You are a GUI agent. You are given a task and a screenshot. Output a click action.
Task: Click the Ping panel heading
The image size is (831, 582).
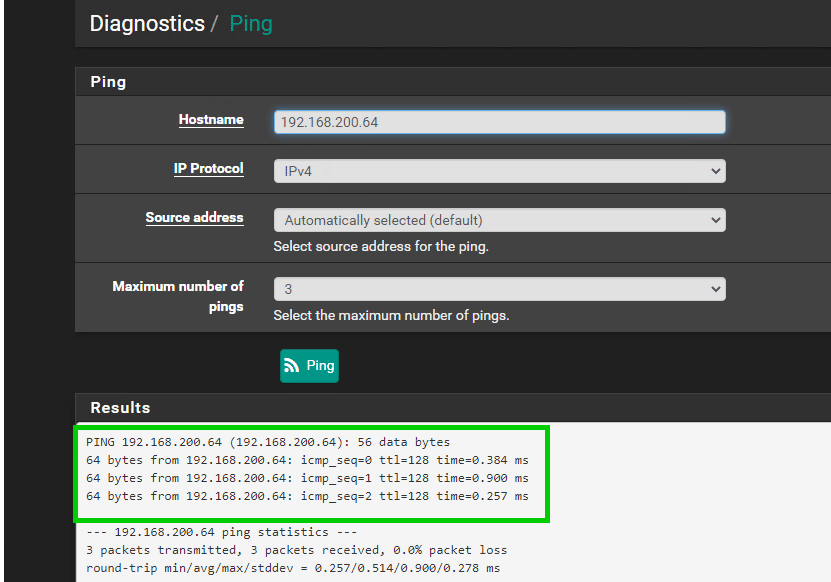pos(108,82)
